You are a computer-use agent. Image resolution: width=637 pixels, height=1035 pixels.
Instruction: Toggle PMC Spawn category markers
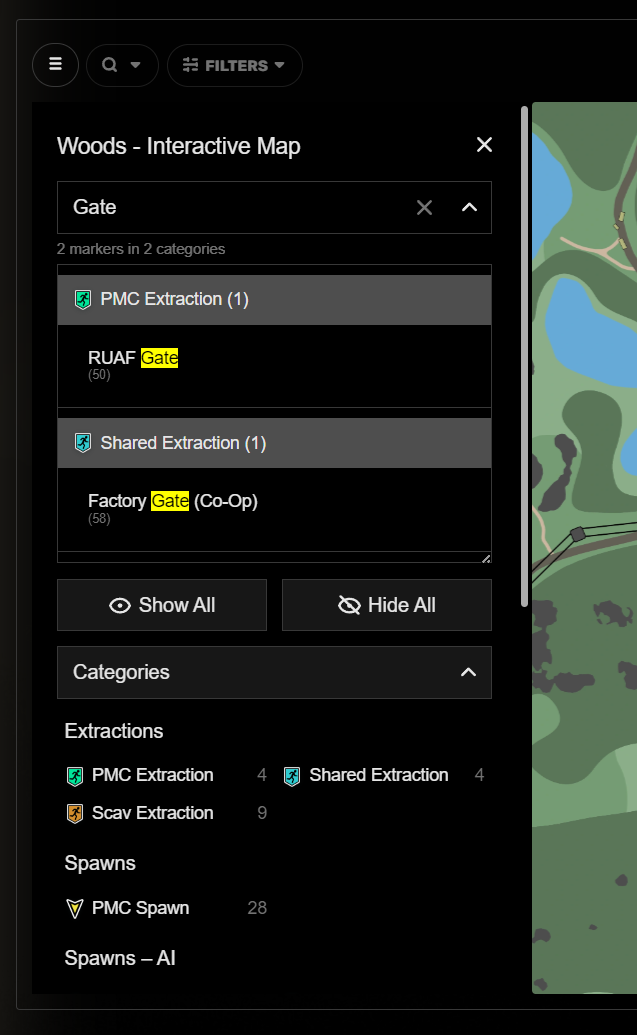166,908
